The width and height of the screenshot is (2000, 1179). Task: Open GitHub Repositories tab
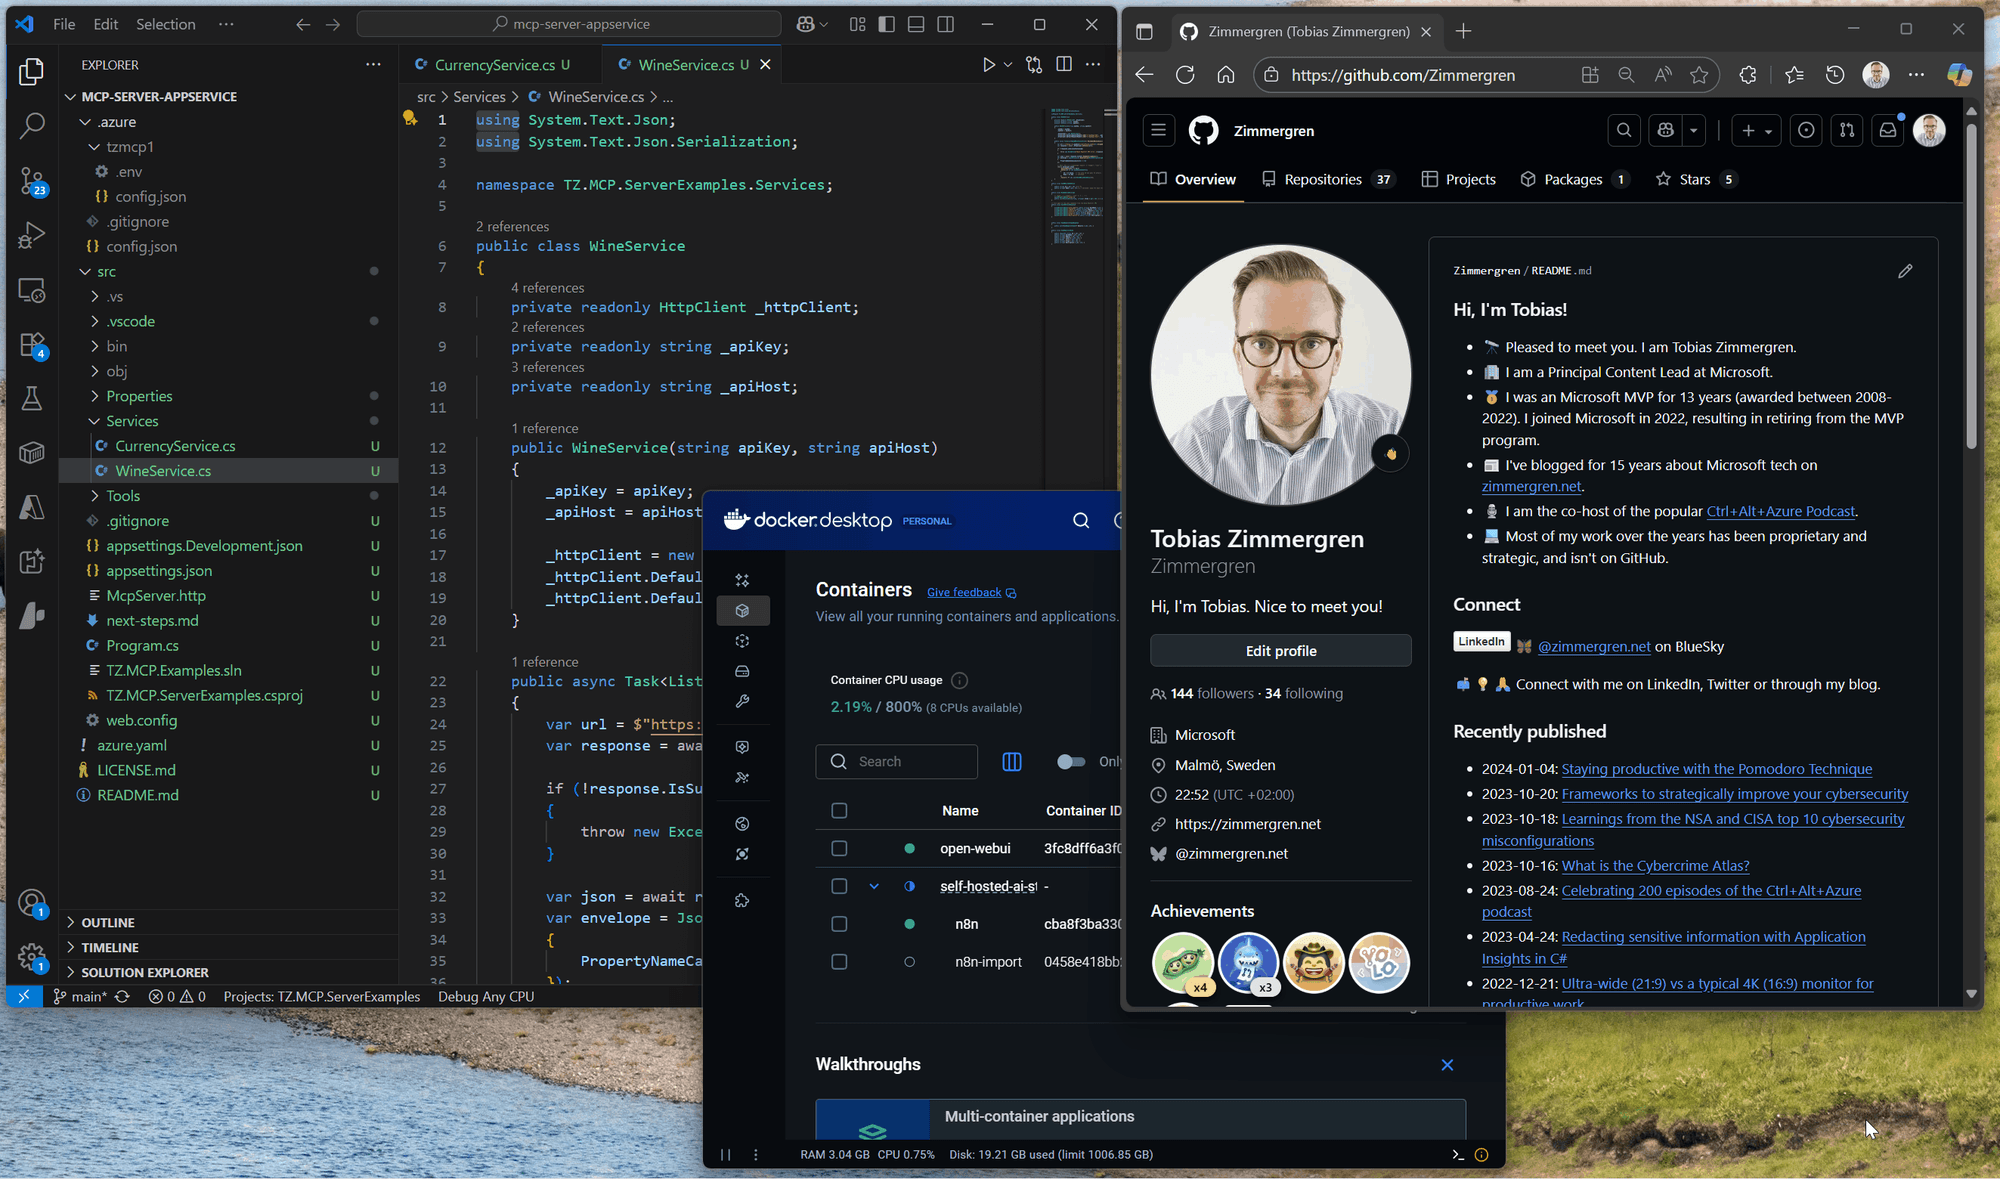click(x=1326, y=179)
